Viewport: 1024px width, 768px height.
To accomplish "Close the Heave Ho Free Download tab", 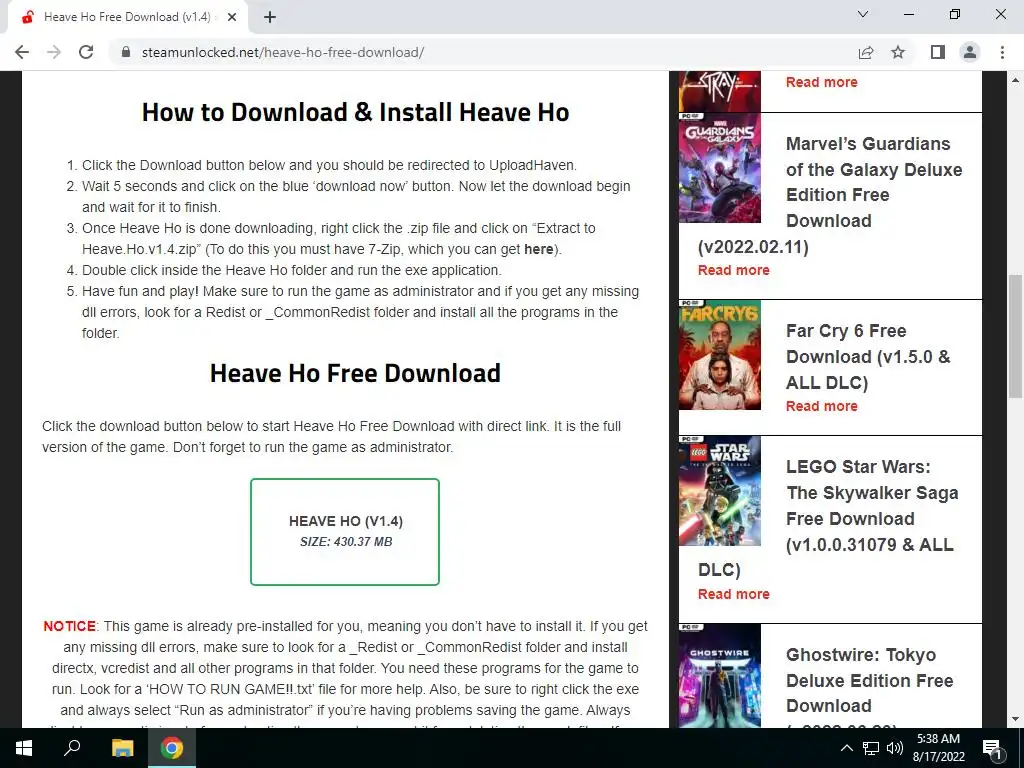I will (232, 17).
